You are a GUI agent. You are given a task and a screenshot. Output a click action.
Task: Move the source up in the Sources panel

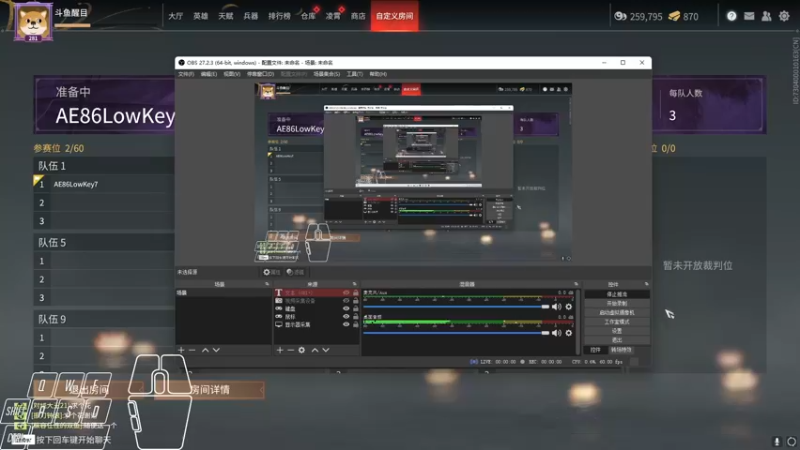(x=315, y=350)
